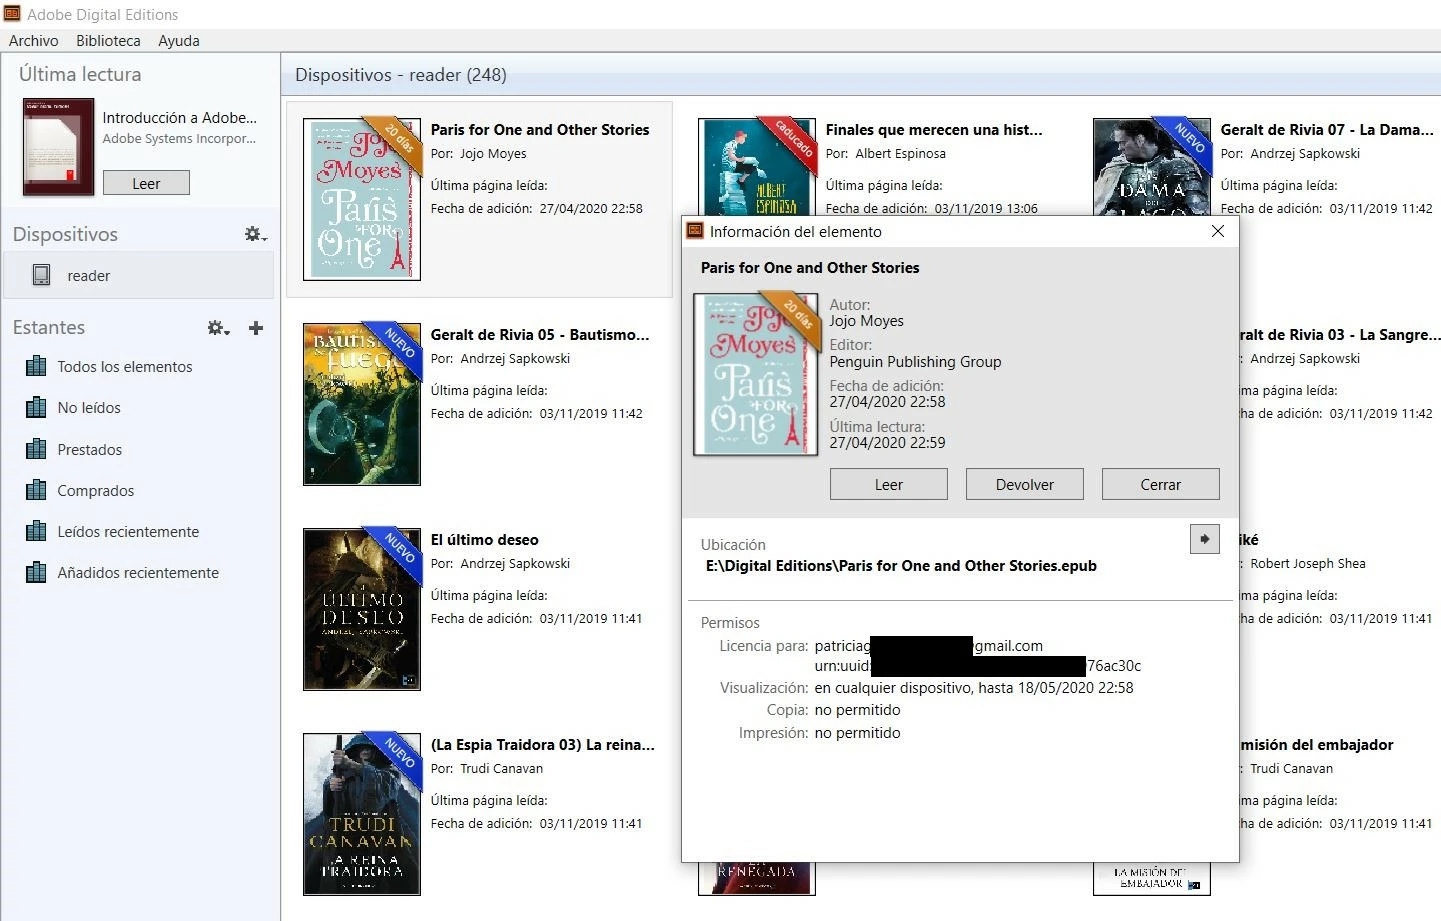Select the Comprados shelf icon
The height and width of the screenshot is (921, 1441).
[x=36, y=490]
